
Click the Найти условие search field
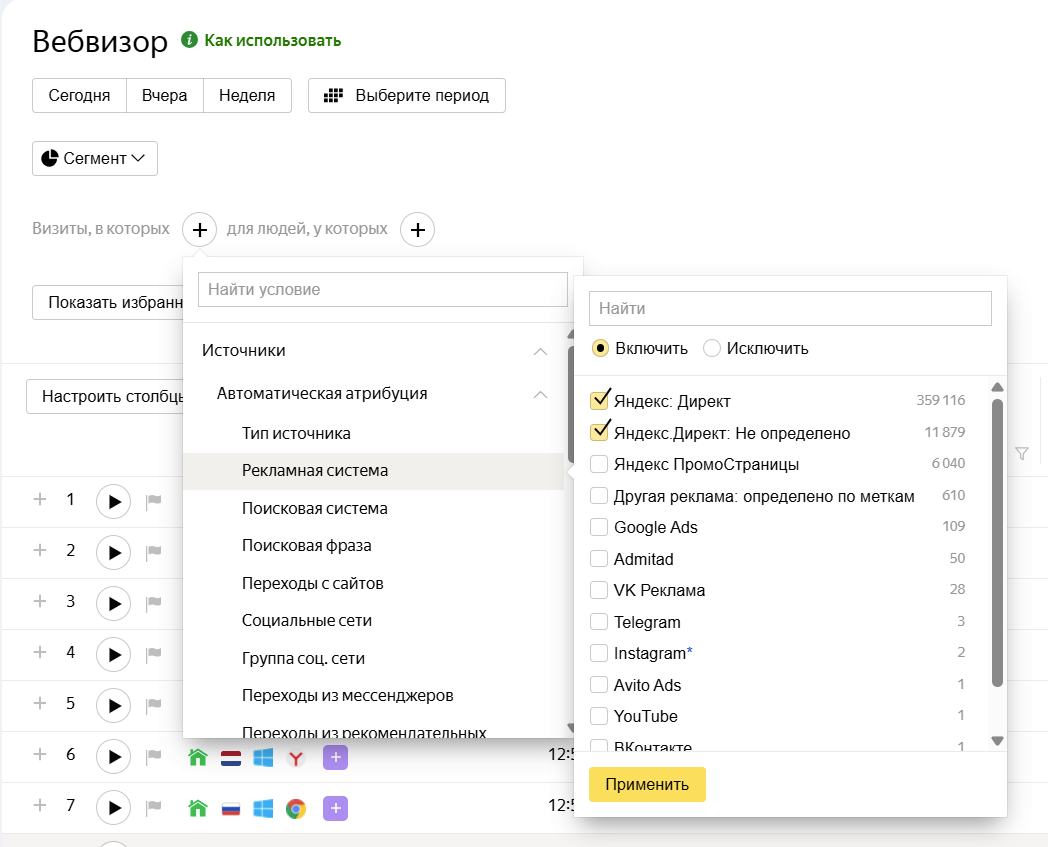383,289
